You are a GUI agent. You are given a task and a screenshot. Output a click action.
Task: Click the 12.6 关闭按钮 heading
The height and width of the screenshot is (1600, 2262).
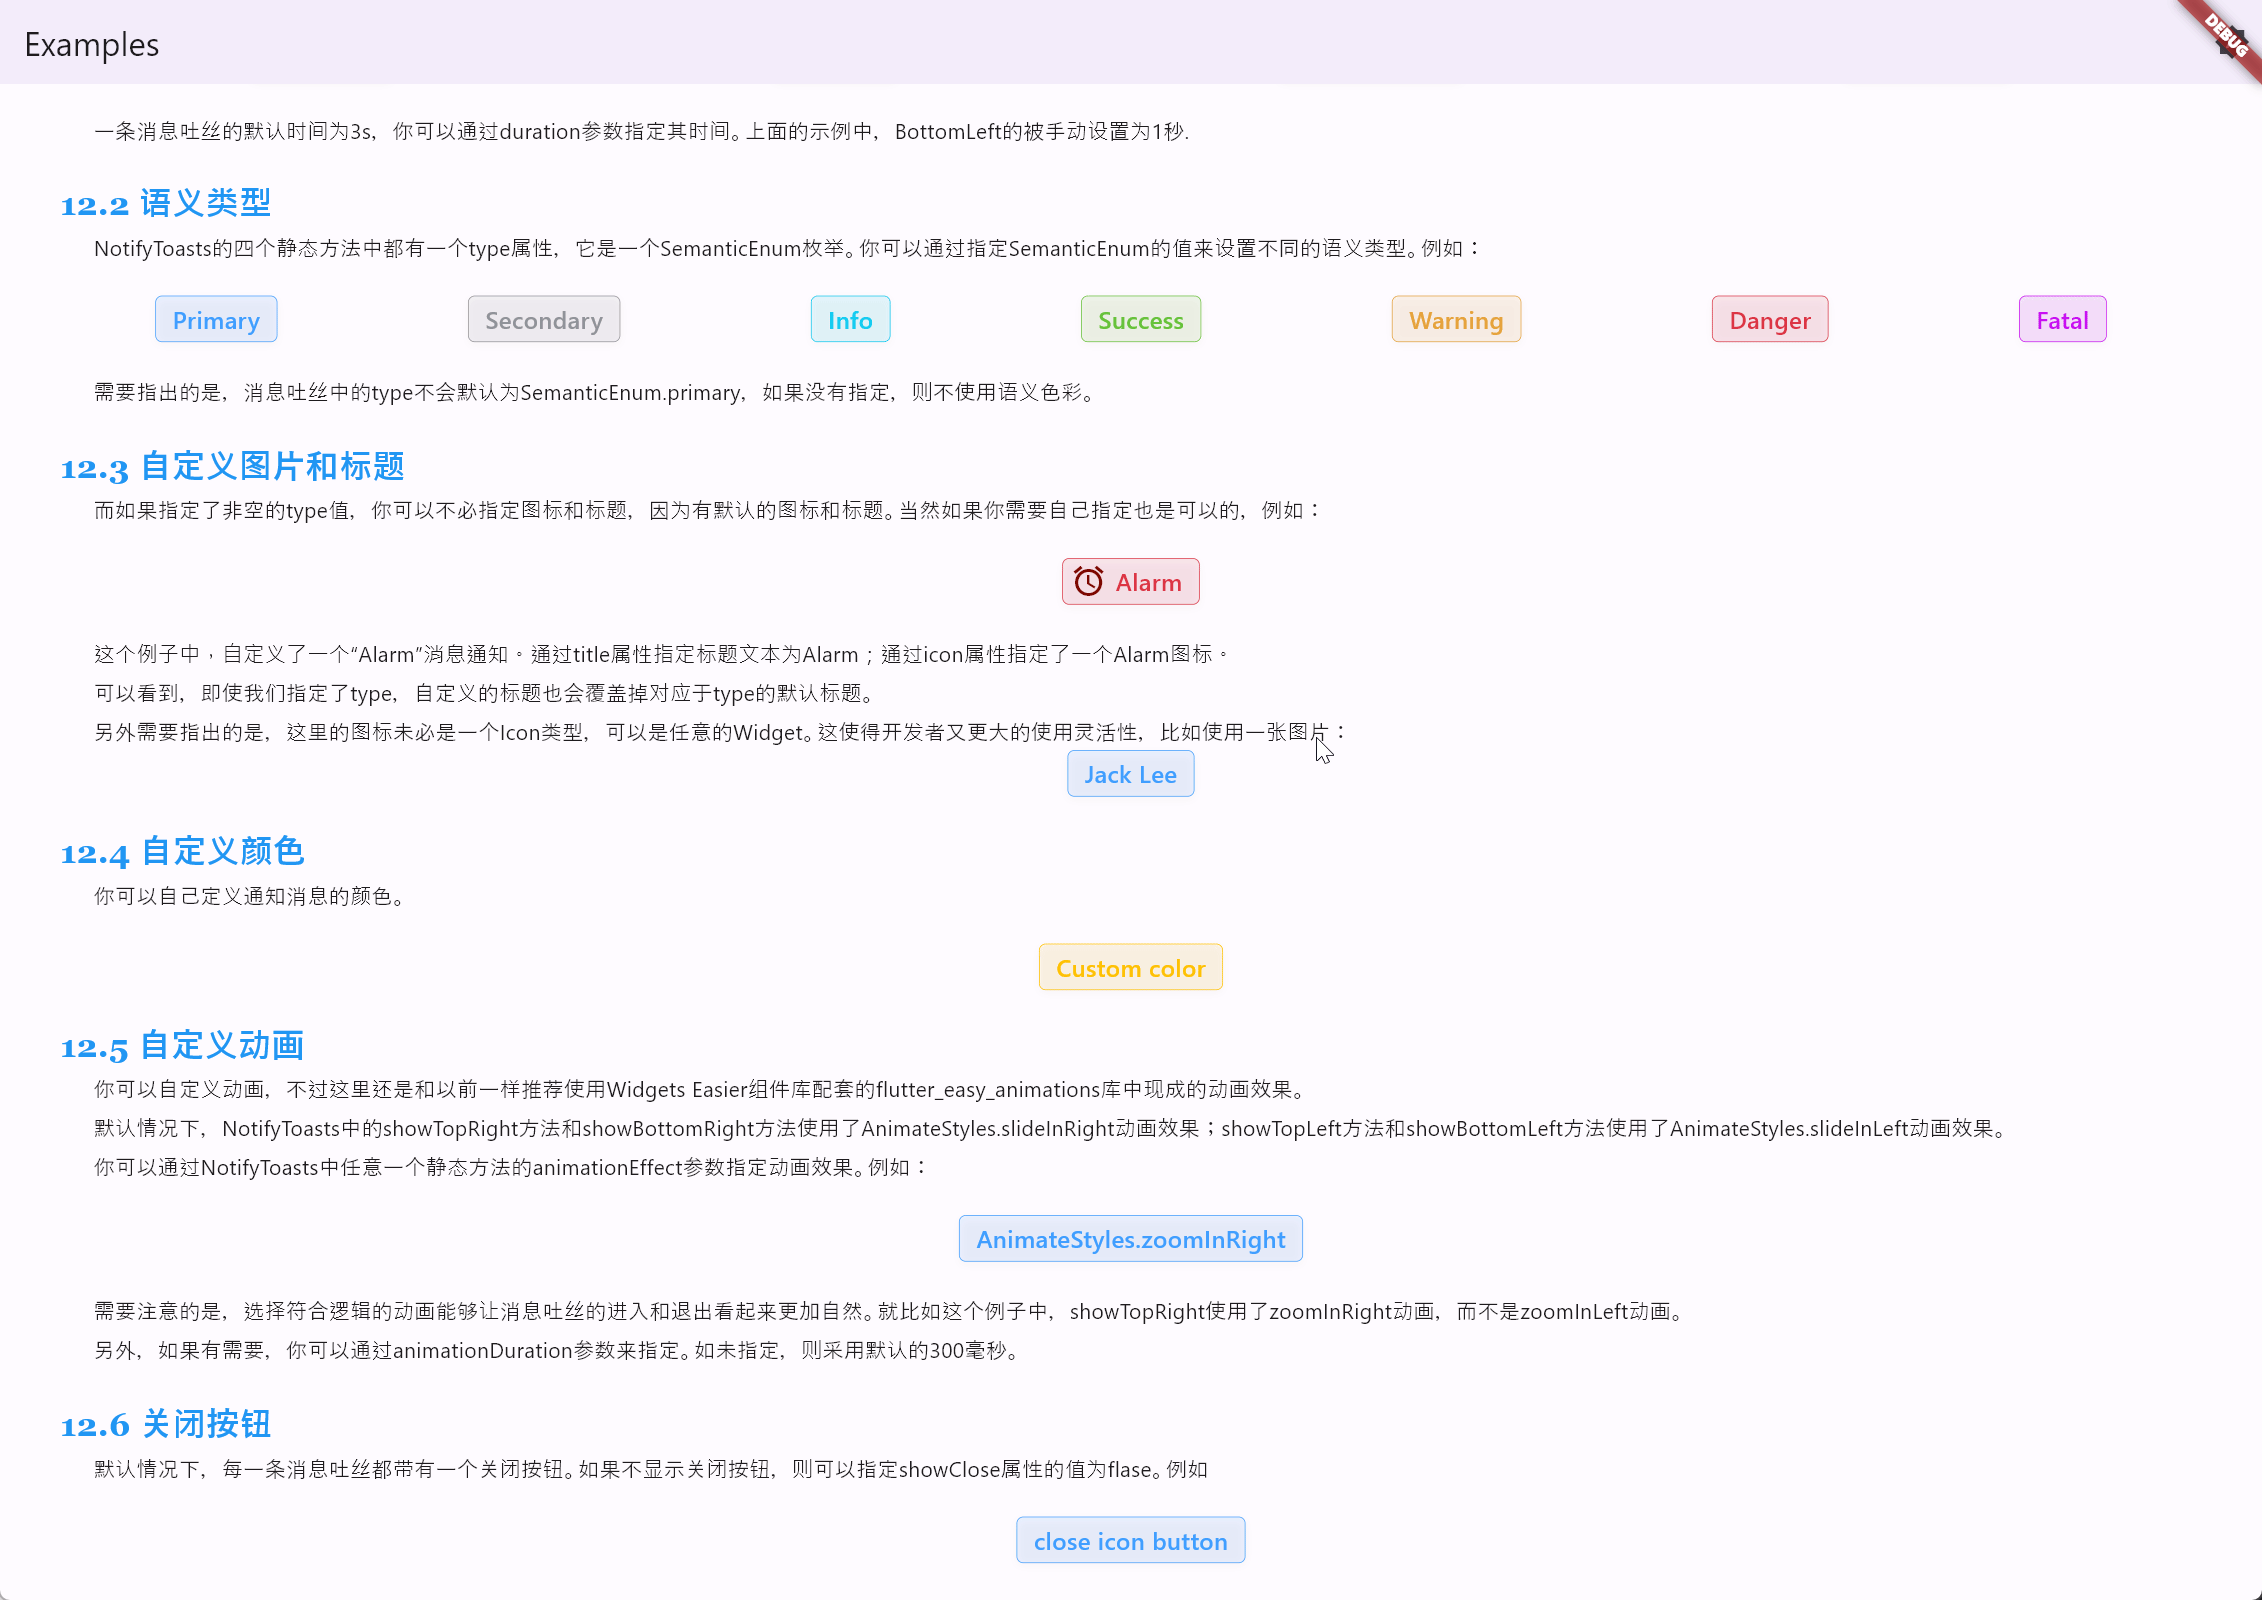pyautogui.click(x=165, y=1424)
